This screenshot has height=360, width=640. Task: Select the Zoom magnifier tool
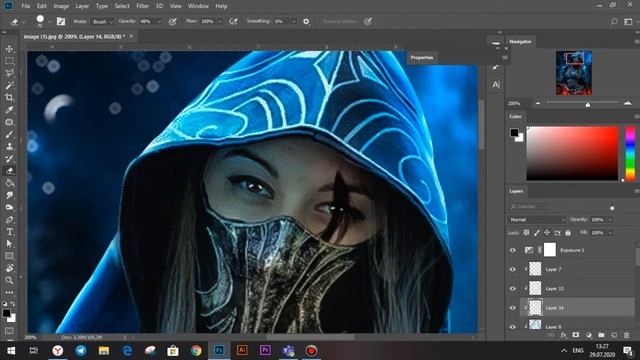pyautogui.click(x=9, y=280)
